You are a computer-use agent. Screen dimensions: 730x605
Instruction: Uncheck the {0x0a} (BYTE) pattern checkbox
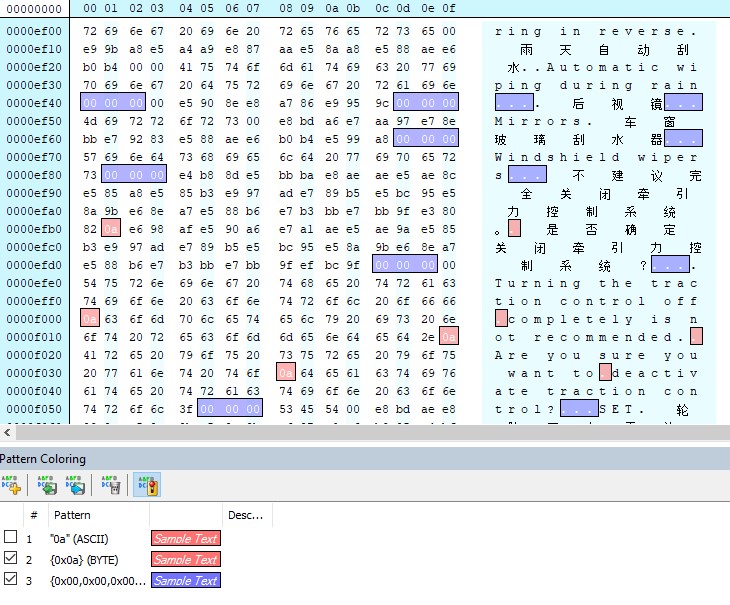(10, 558)
